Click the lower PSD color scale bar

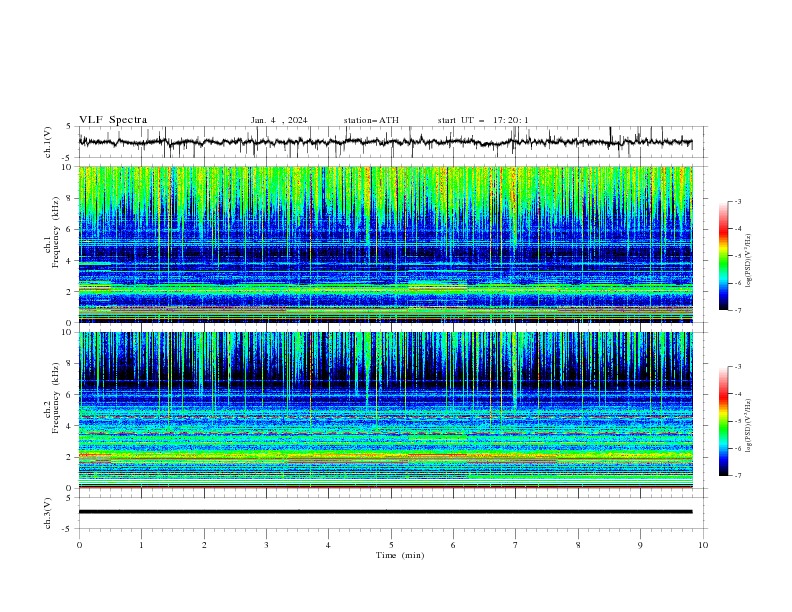(x=723, y=421)
